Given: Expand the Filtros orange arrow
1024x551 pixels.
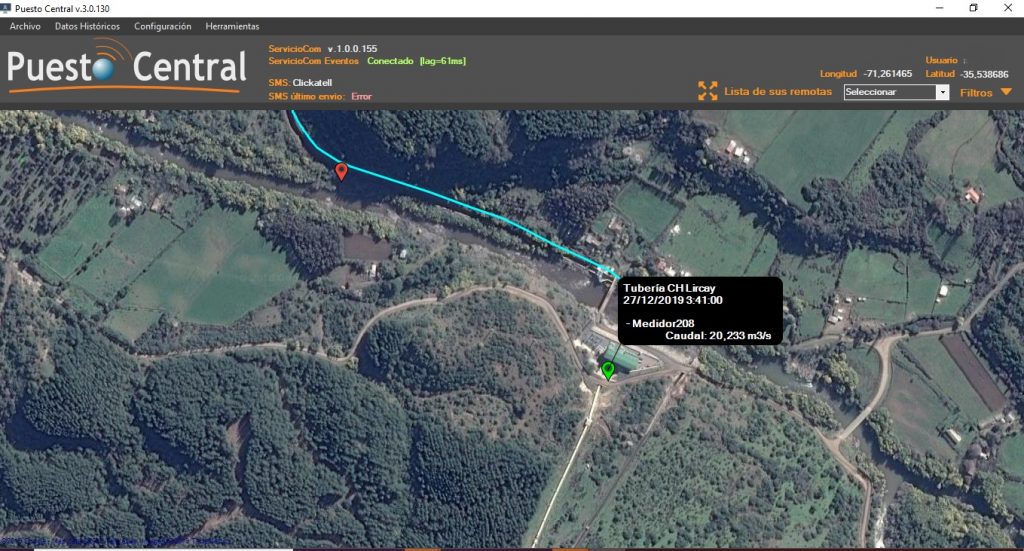Looking at the screenshot, I should click(1006, 92).
